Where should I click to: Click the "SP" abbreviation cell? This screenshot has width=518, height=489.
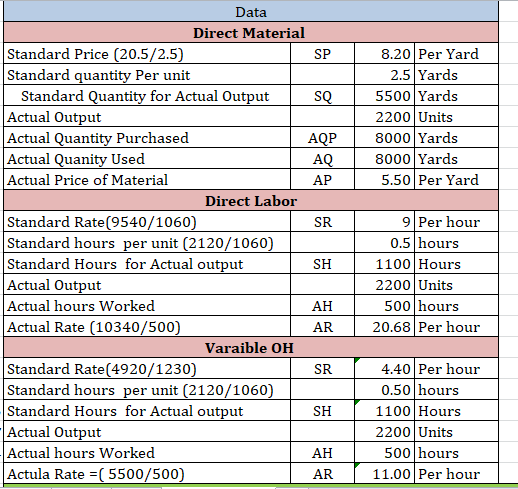(322, 54)
